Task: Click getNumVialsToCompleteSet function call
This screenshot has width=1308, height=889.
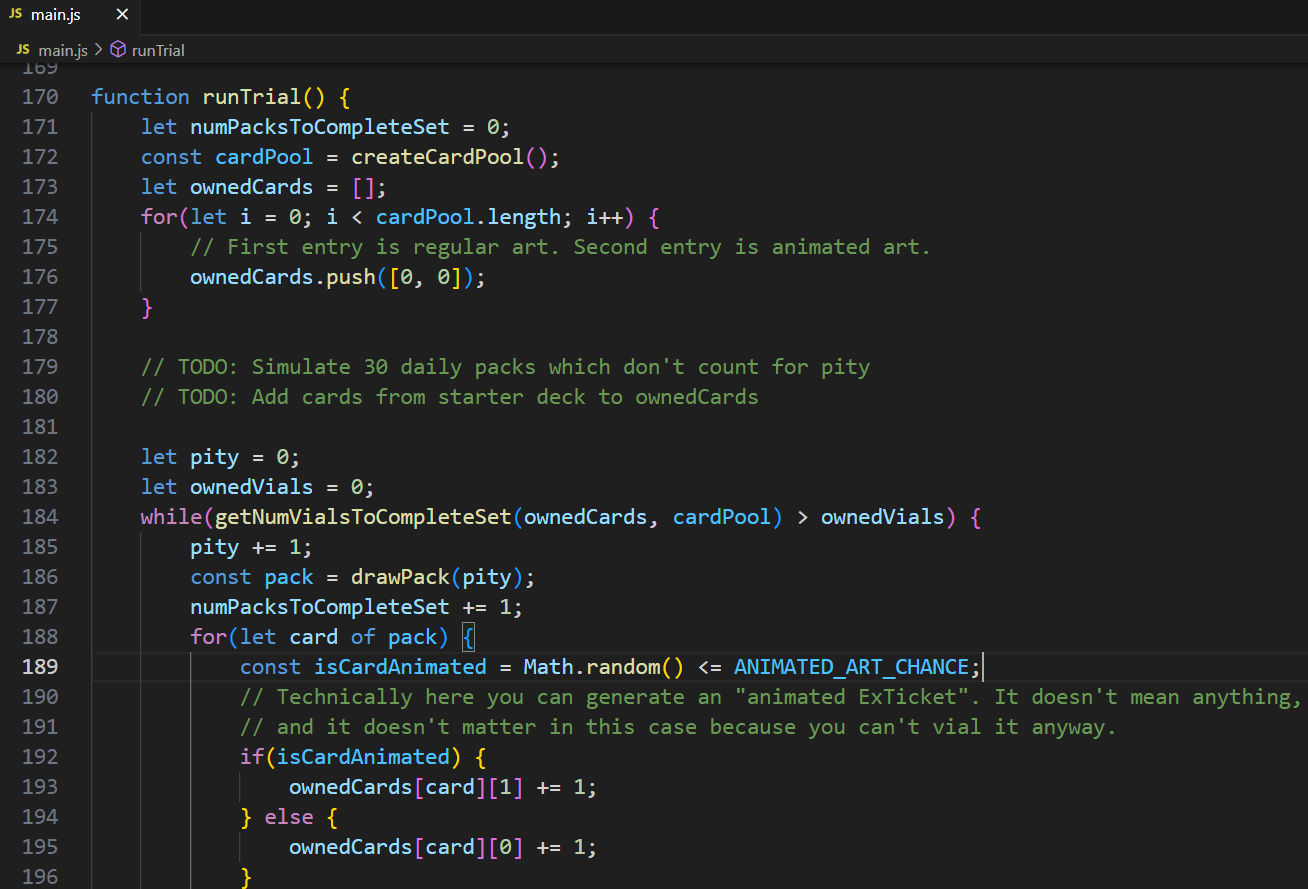Action: [x=363, y=517]
